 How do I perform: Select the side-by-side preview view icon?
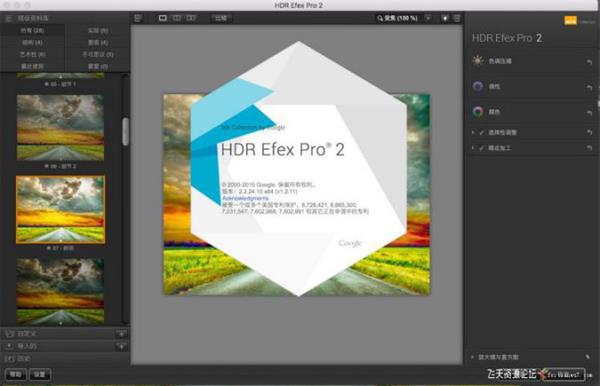pos(191,18)
